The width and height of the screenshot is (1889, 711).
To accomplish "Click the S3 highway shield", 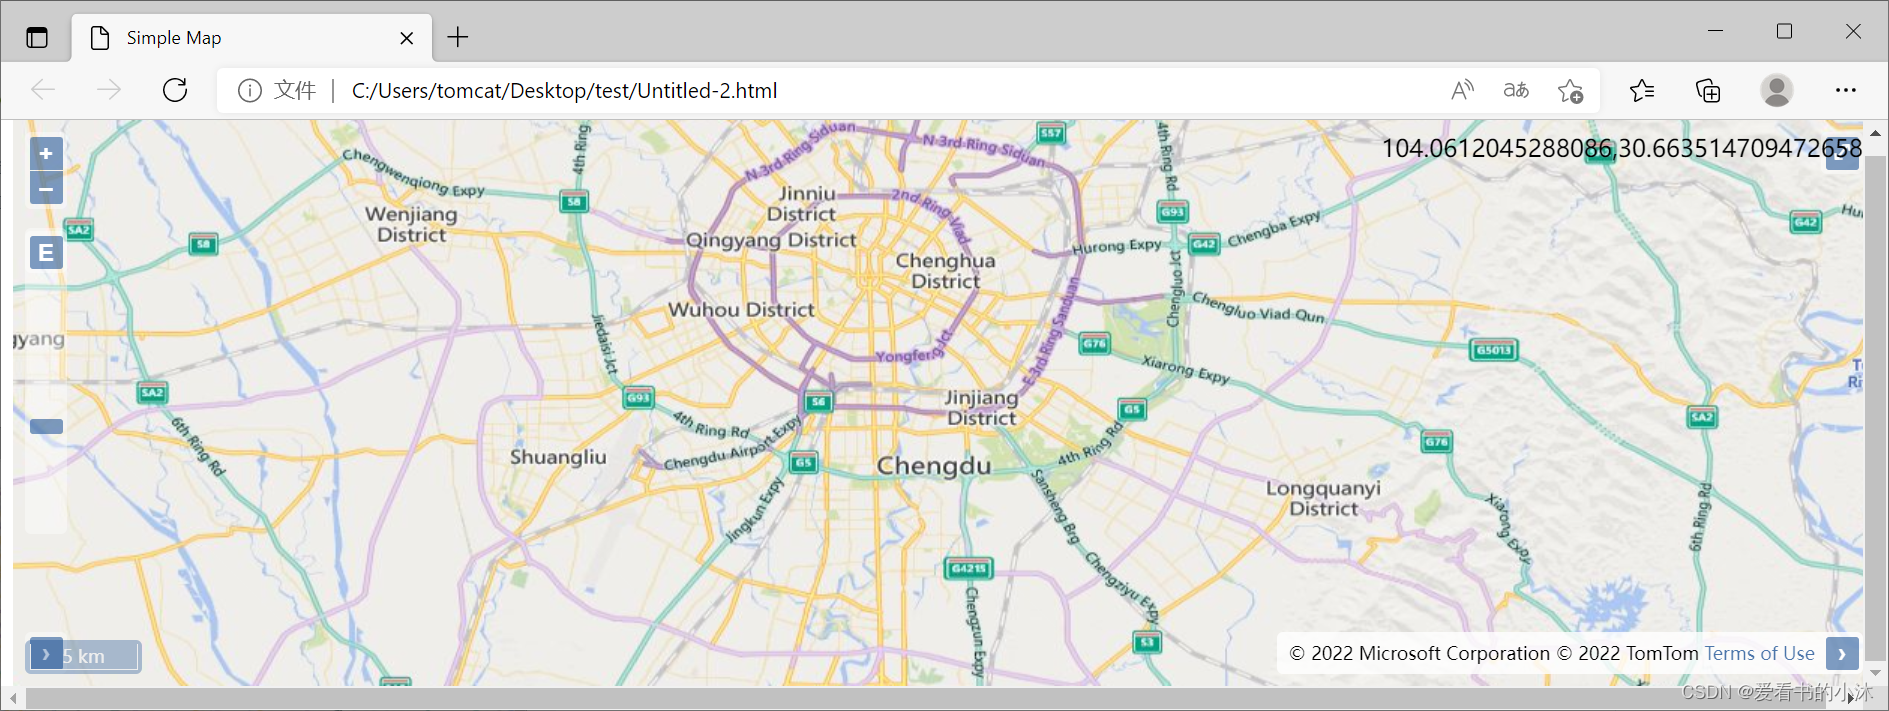I will [x=1147, y=642].
